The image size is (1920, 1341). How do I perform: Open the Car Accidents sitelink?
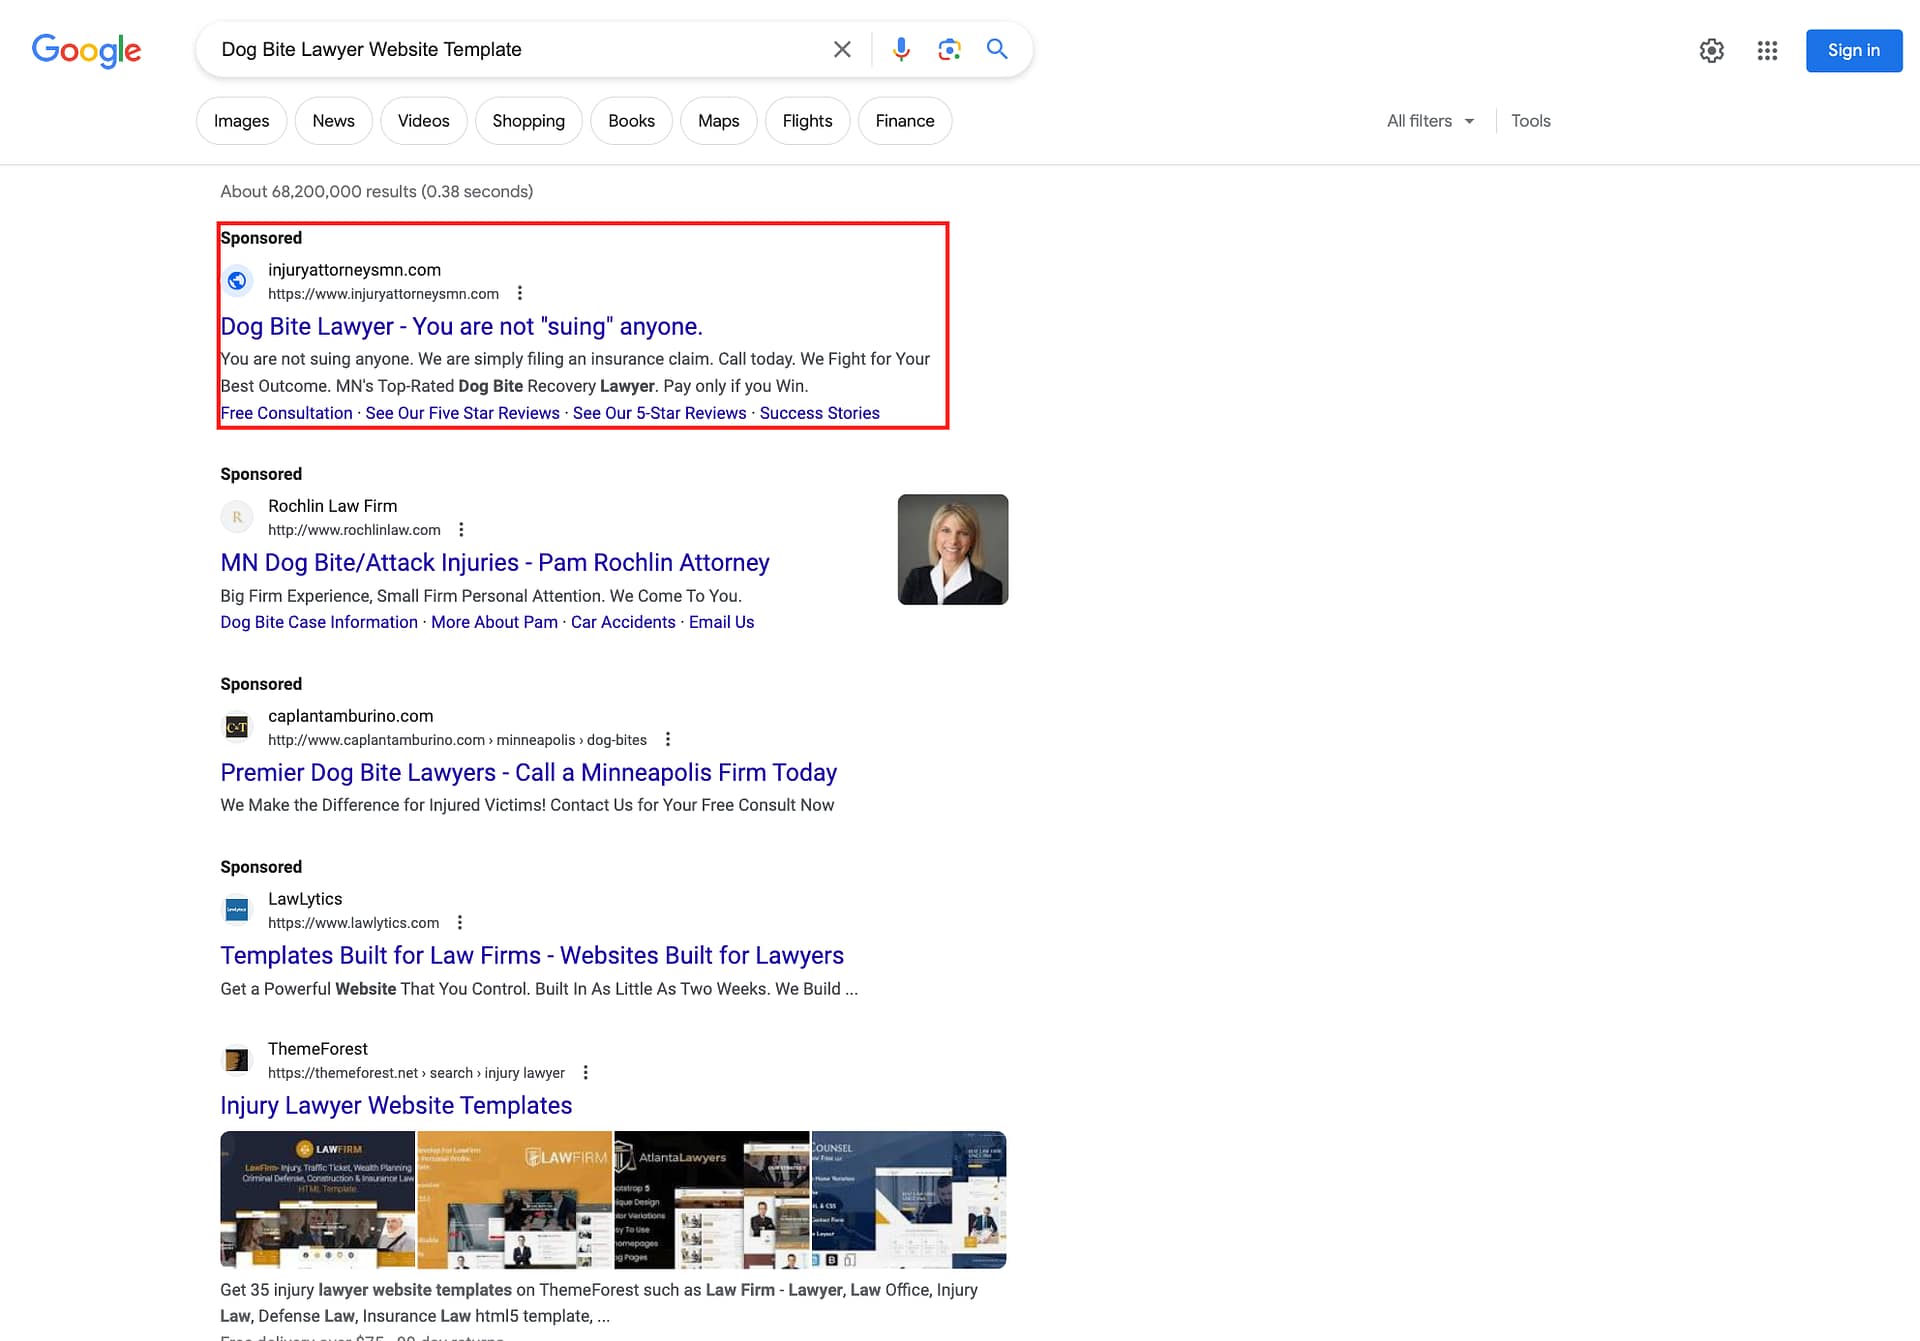pyautogui.click(x=623, y=622)
